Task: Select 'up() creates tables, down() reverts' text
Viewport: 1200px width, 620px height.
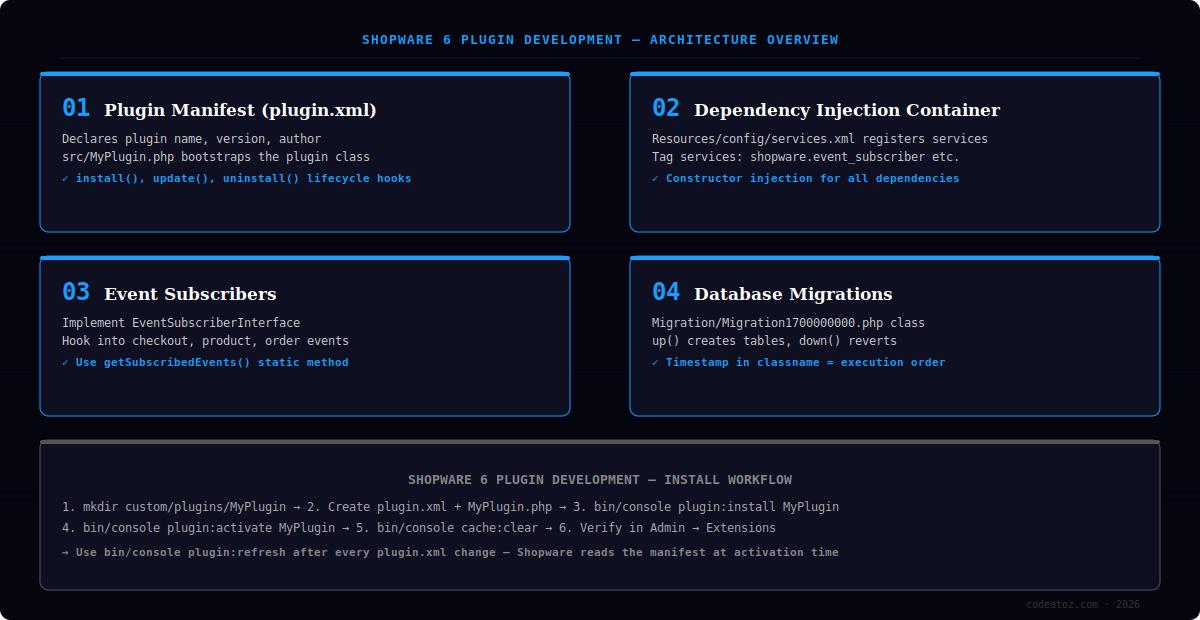Action: pyautogui.click(x=774, y=341)
